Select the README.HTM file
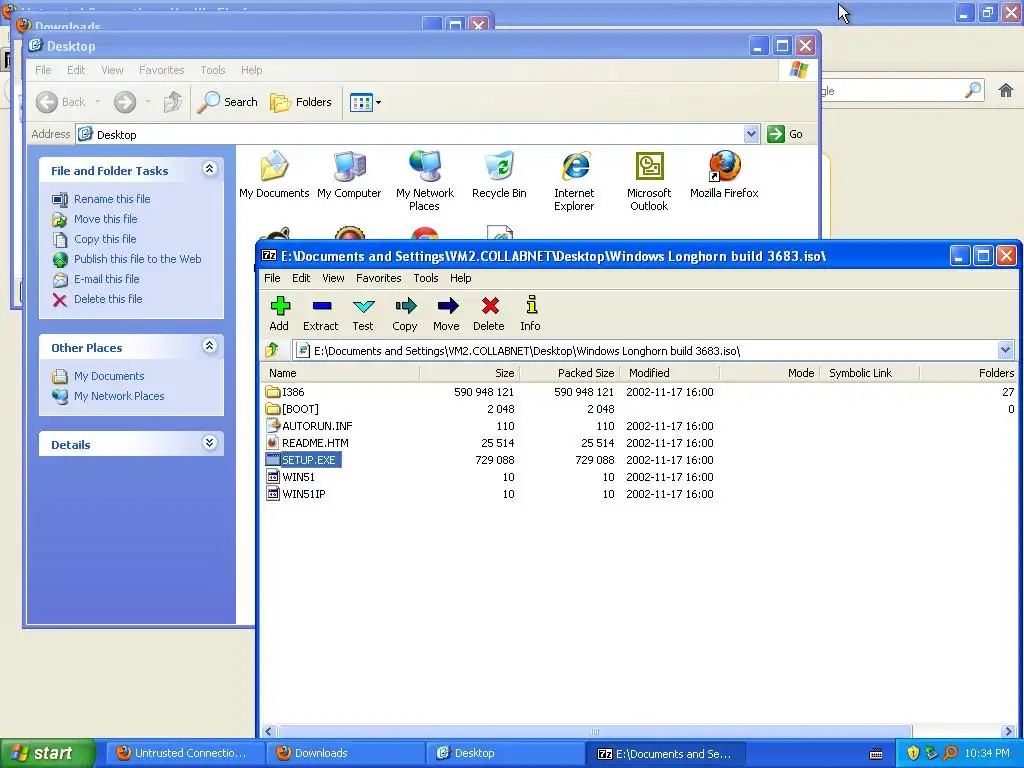 point(308,443)
